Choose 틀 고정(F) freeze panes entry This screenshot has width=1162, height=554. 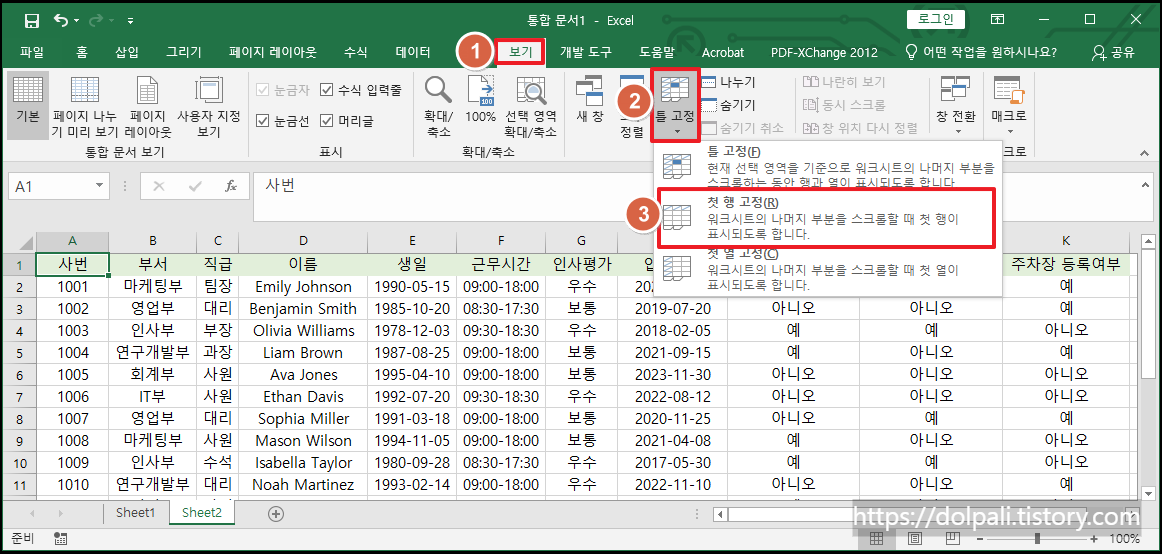pos(829,166)
